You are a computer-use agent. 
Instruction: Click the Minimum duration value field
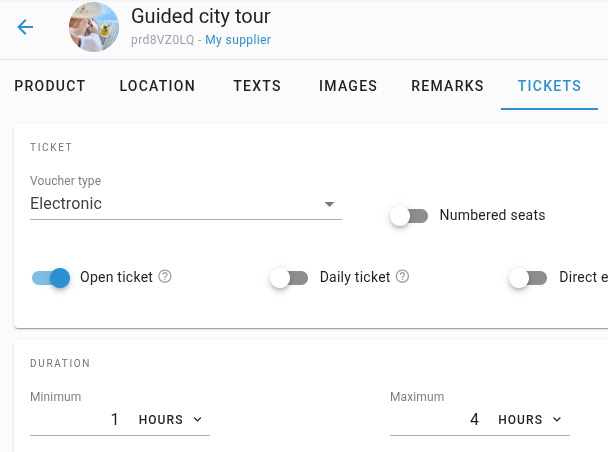(x=76, y=419)
